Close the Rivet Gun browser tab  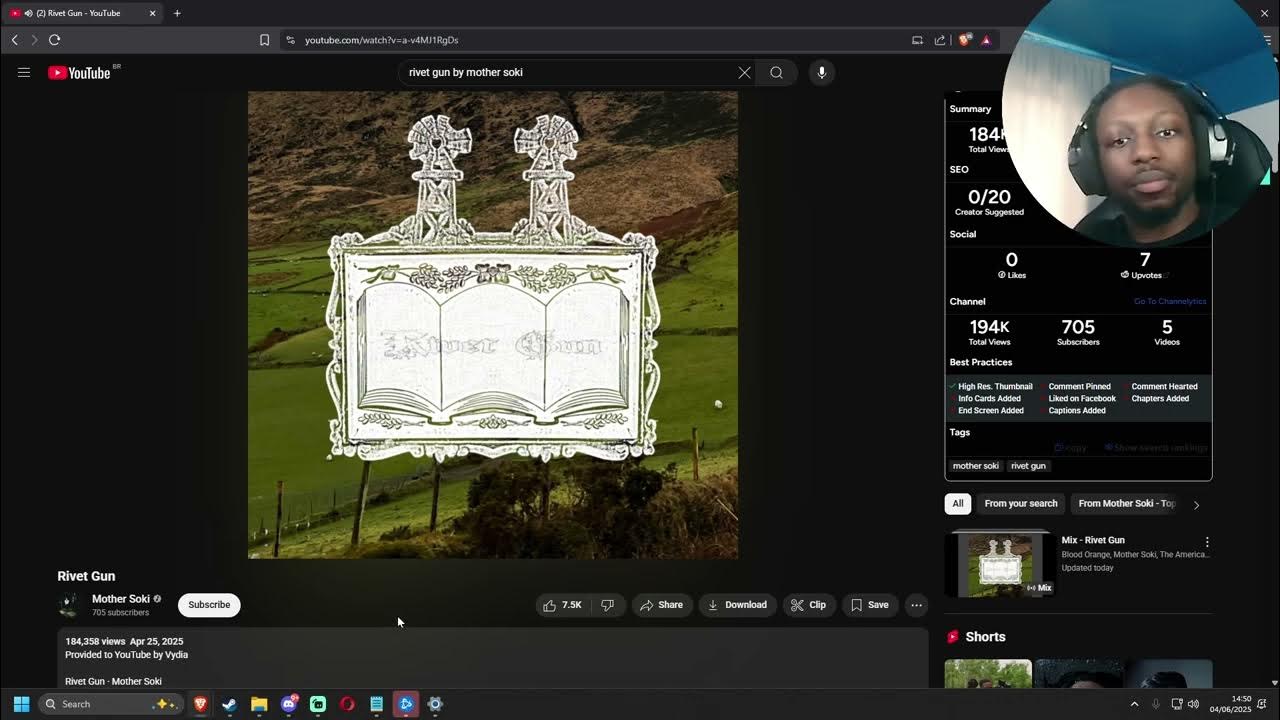point(152,13)
